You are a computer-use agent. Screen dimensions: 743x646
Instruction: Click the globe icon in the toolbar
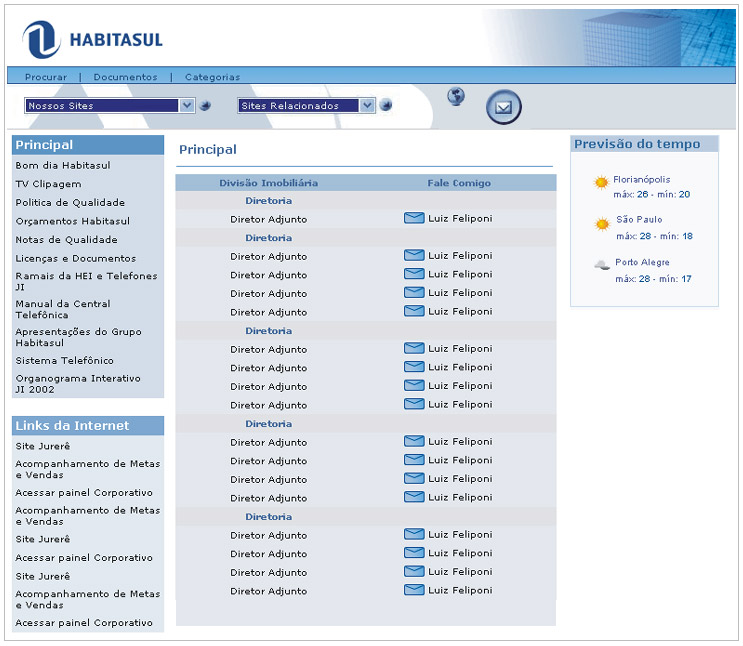point(456,96)
